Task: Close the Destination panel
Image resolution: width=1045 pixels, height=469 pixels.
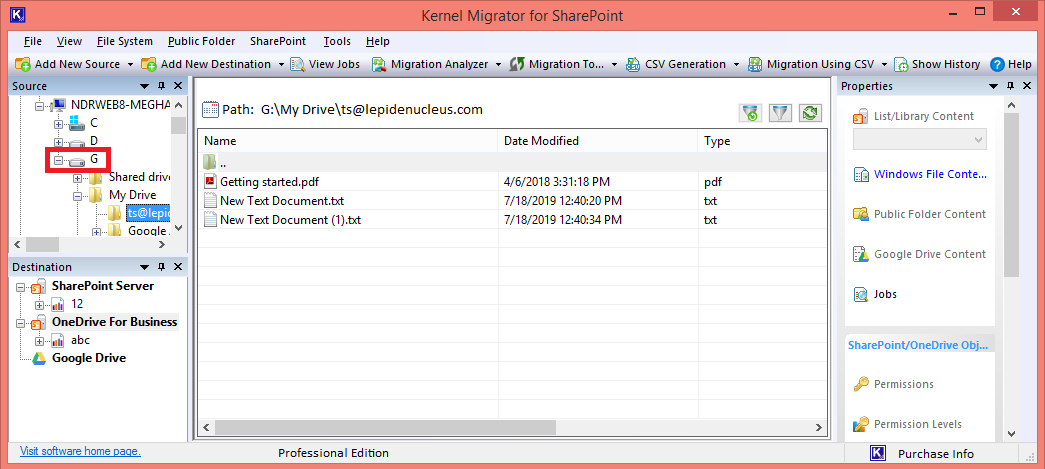Action: point(177,267)
